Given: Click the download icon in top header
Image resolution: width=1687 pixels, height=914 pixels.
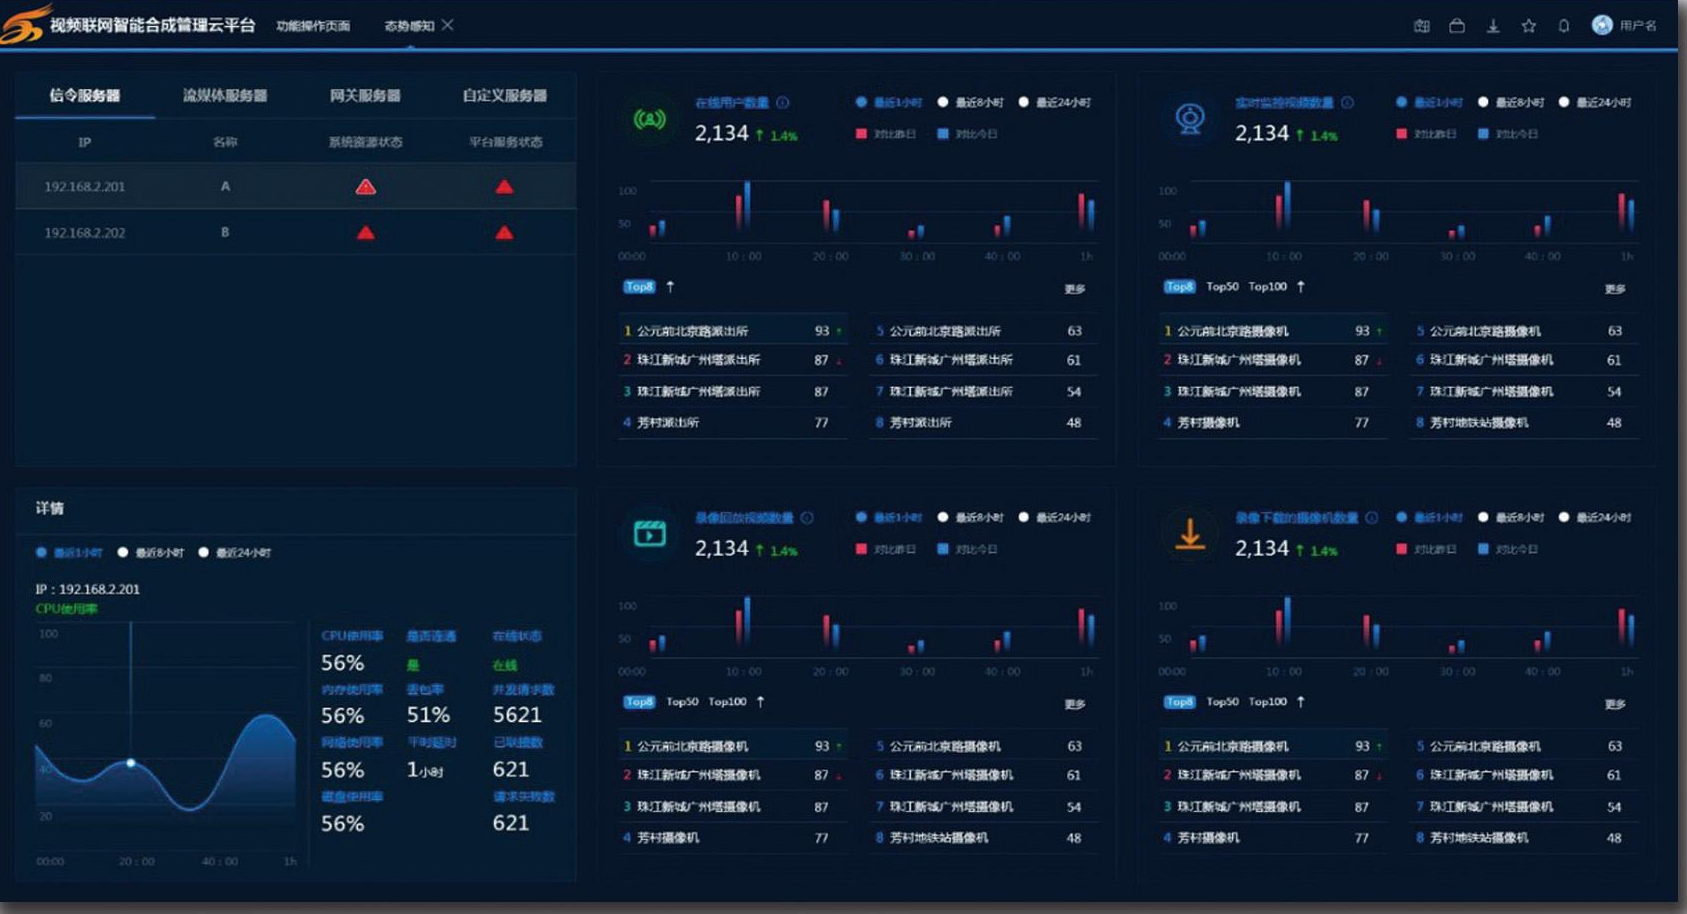Looking at the screenshot, I should (x=1493, y=26).
